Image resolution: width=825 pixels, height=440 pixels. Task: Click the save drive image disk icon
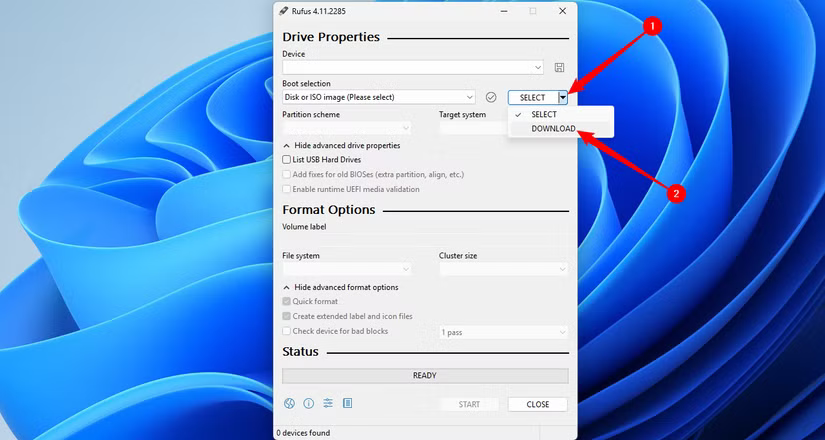click(560, 68)
